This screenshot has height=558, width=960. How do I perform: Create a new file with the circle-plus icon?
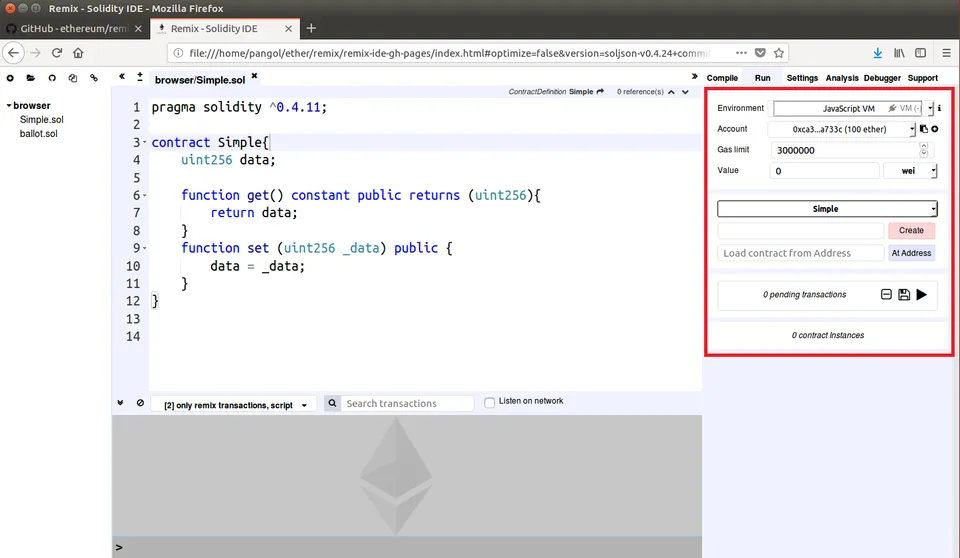[x=10, y=78]
